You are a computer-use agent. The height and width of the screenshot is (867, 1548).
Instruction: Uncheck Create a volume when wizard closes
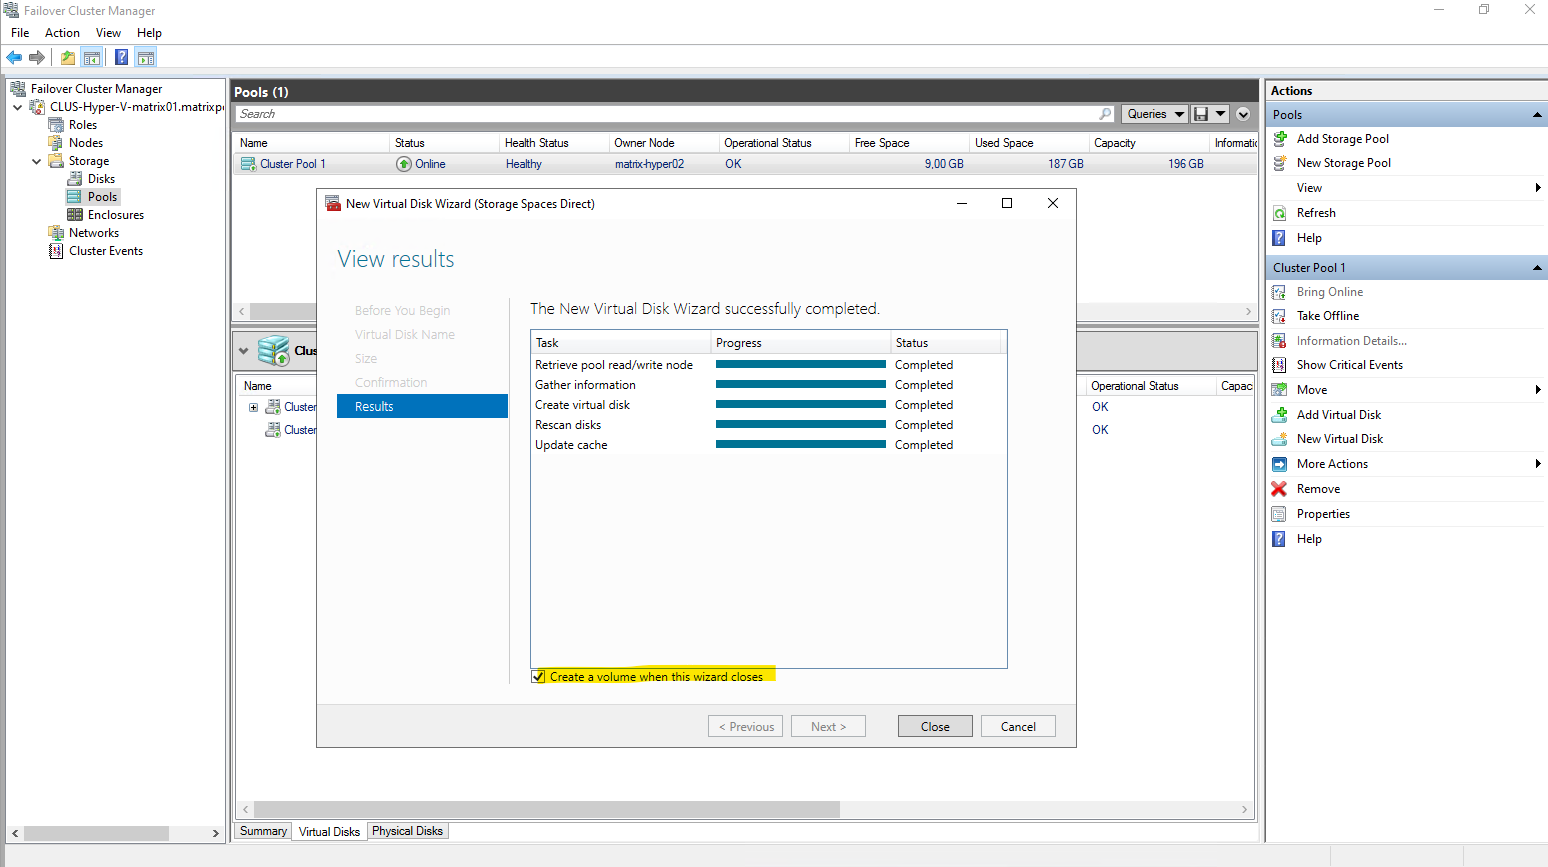pos(539,677)
